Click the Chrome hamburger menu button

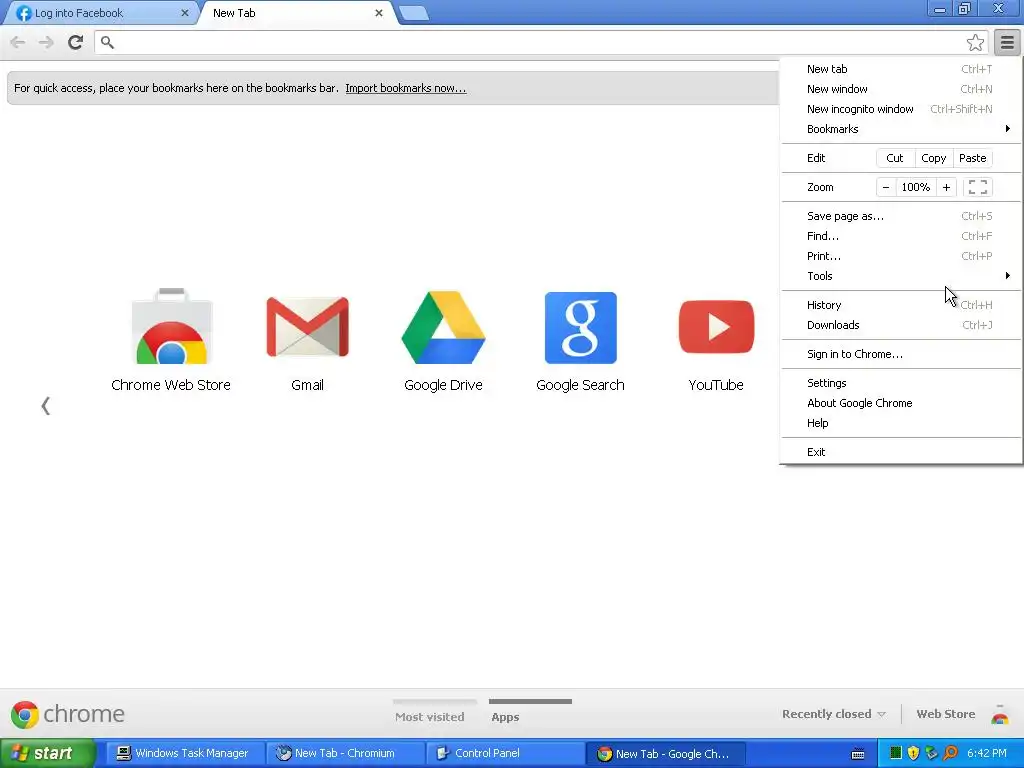1007,42
